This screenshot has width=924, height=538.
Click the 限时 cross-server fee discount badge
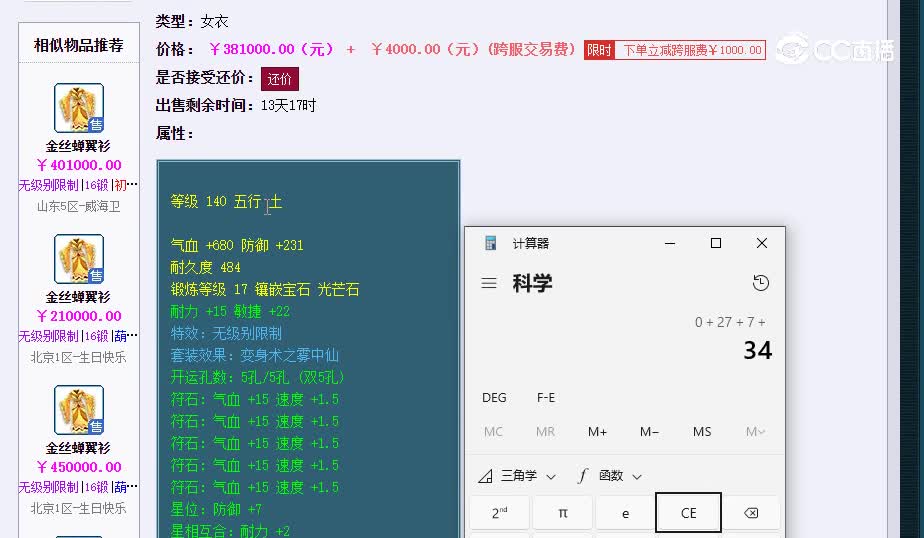coord(675,50)
